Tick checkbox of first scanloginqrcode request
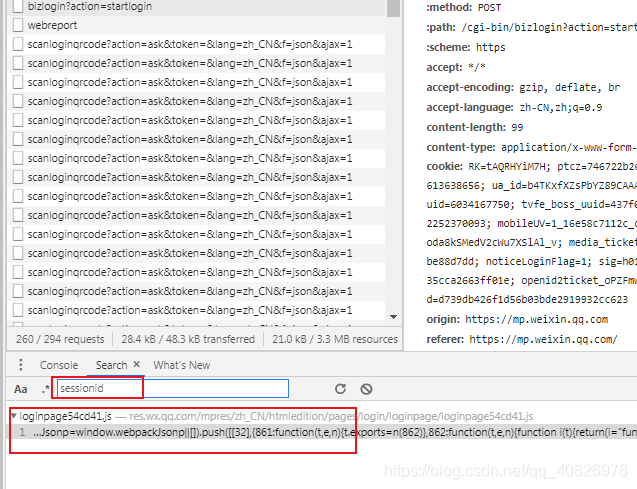This screenshot has width=637, height=489. (x=18, y=44)
